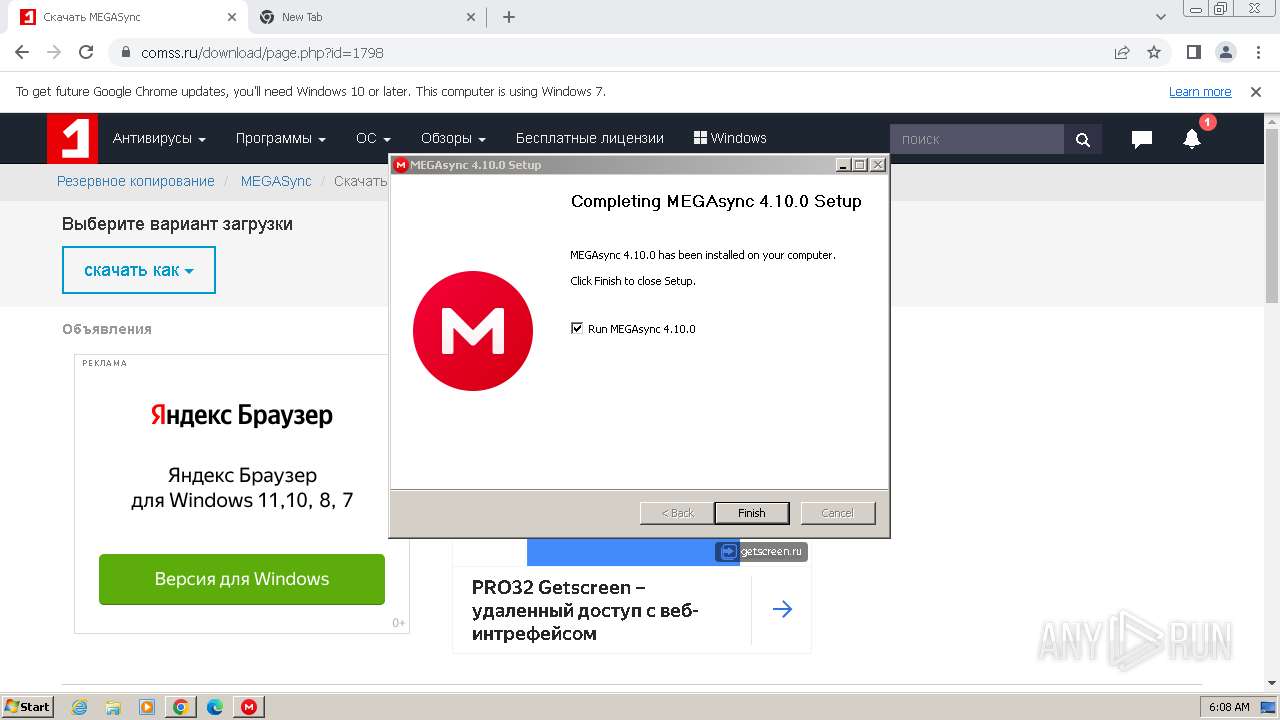Open Бесплатные лицензии menu item
Viewport: 1280px width, 720px height.
coord(590,138)
